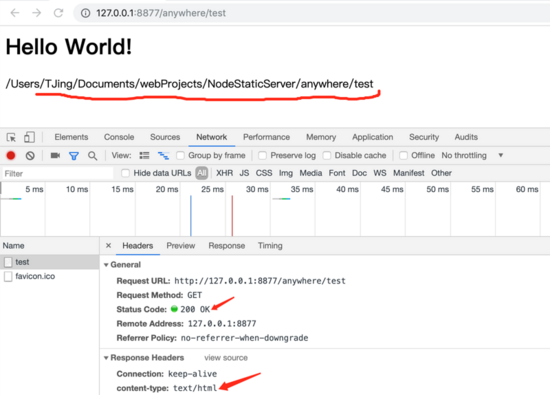Filter requests by CSS
The width and height of the screenshot is (550, 395).
pos(264,173)
